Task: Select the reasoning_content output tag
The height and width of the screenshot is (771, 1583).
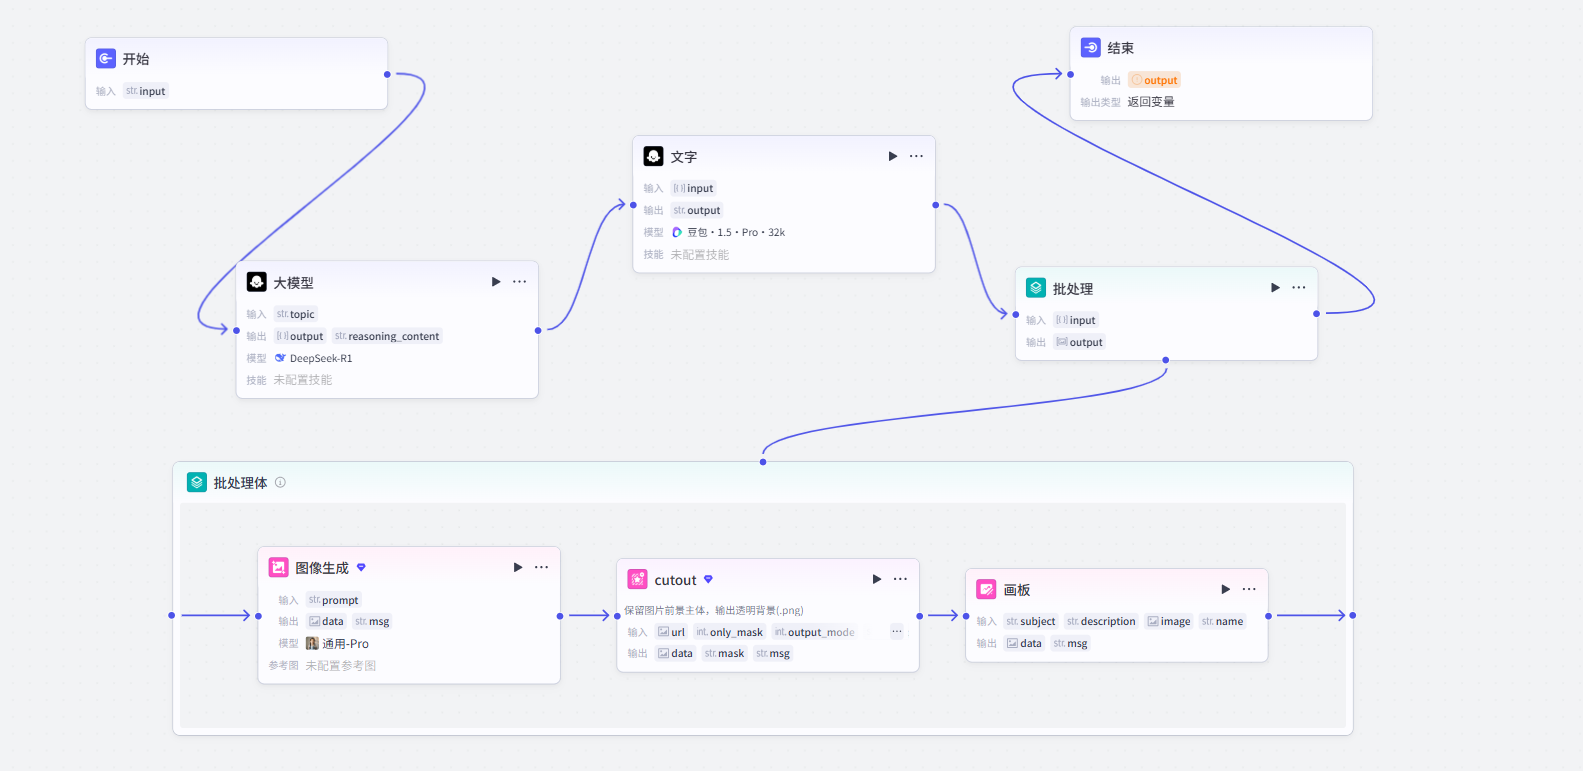Action: point(387,336)
